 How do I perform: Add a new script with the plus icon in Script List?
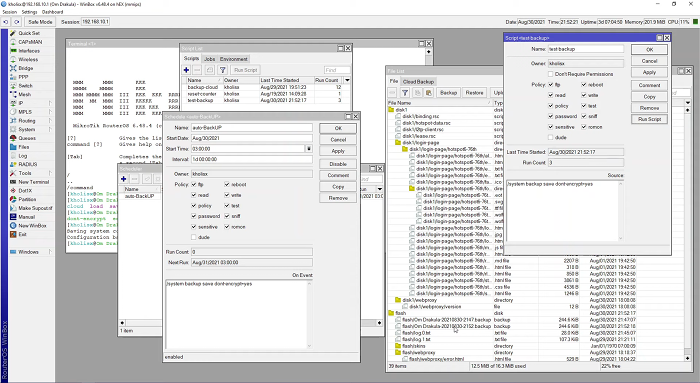point(186,70)
